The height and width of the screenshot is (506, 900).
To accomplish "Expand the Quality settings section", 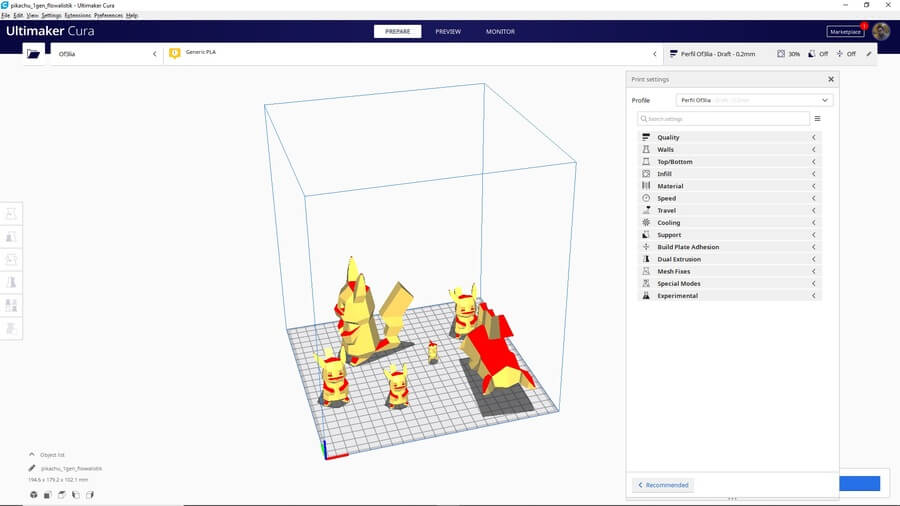I will (x=729, y=137).
